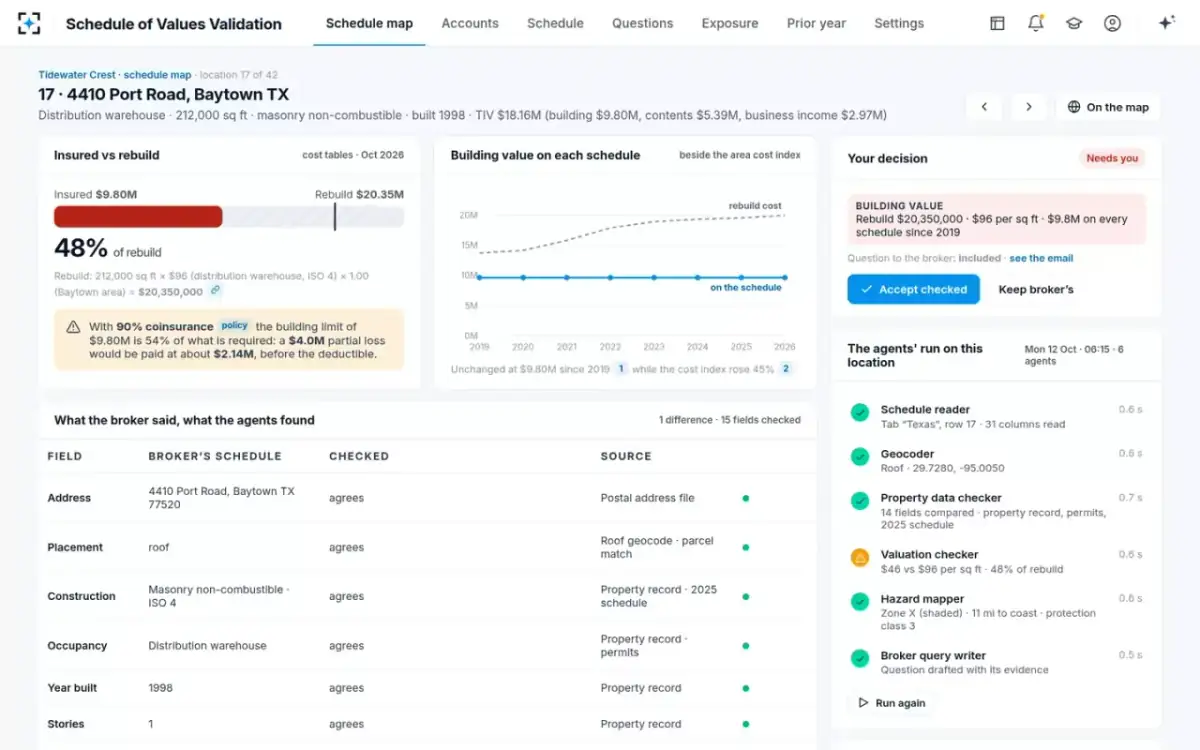This screenshot has width=1200, height=750.
Task: Click the green status dot for Occupancy
Action: point(745,646)
